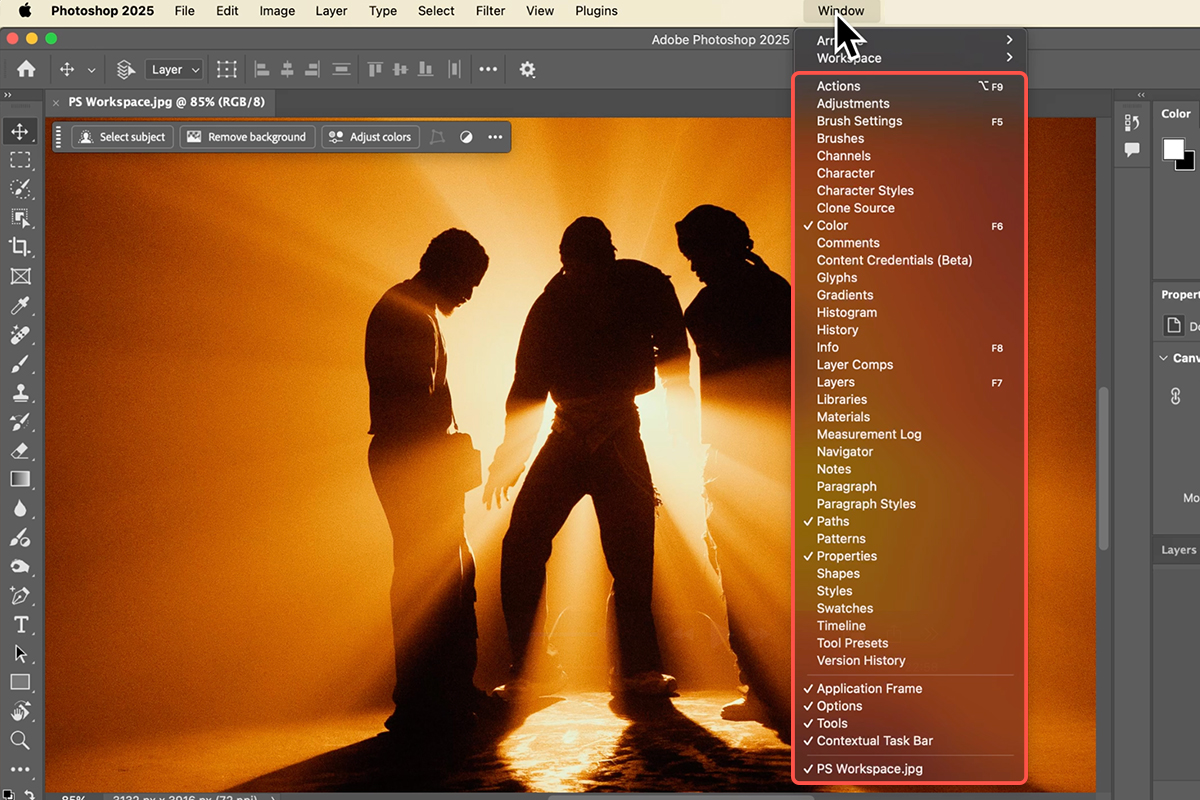Select the Eyedropper tool

coord(19,305)
